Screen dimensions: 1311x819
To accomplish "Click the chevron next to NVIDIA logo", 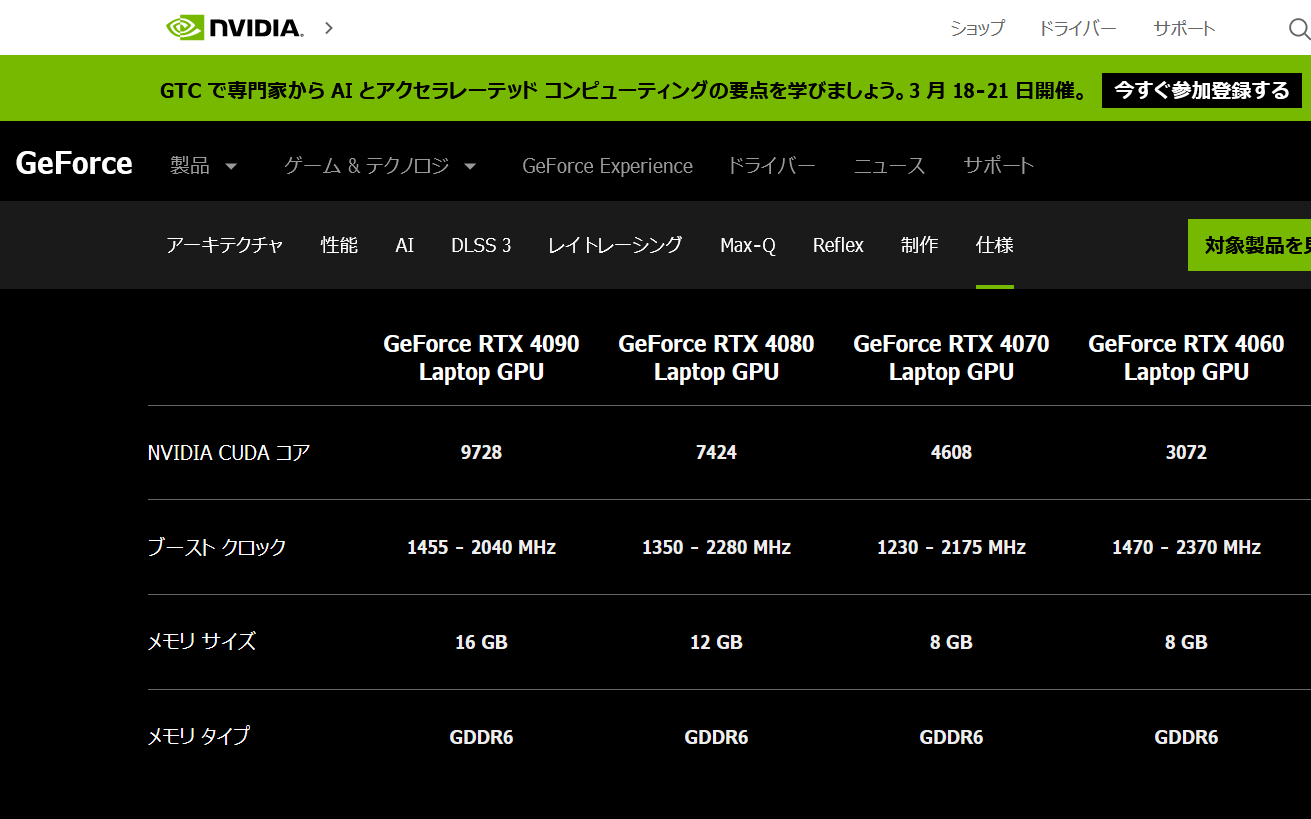I will [x=329, y=27].
